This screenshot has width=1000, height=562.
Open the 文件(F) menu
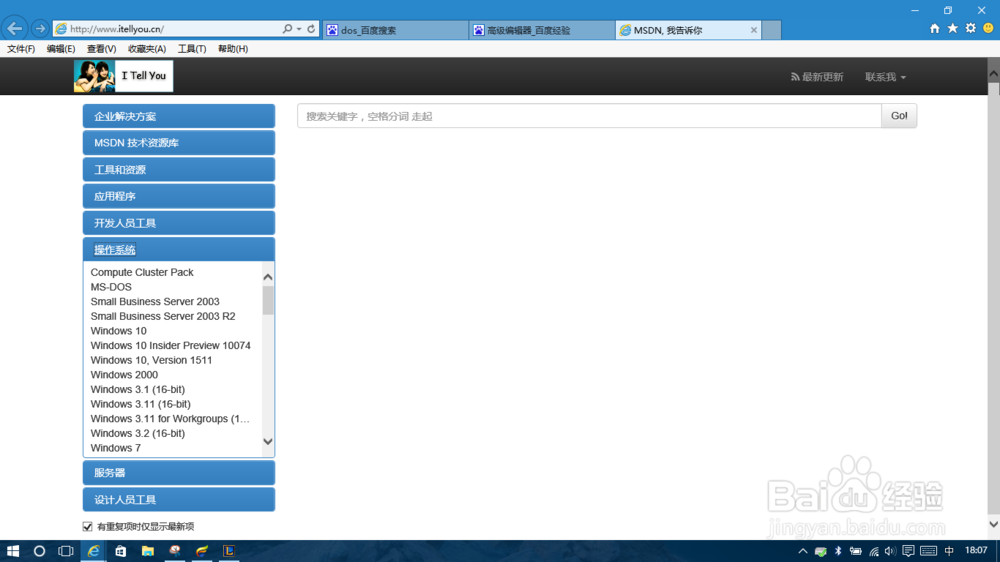(x=21, y=48)
